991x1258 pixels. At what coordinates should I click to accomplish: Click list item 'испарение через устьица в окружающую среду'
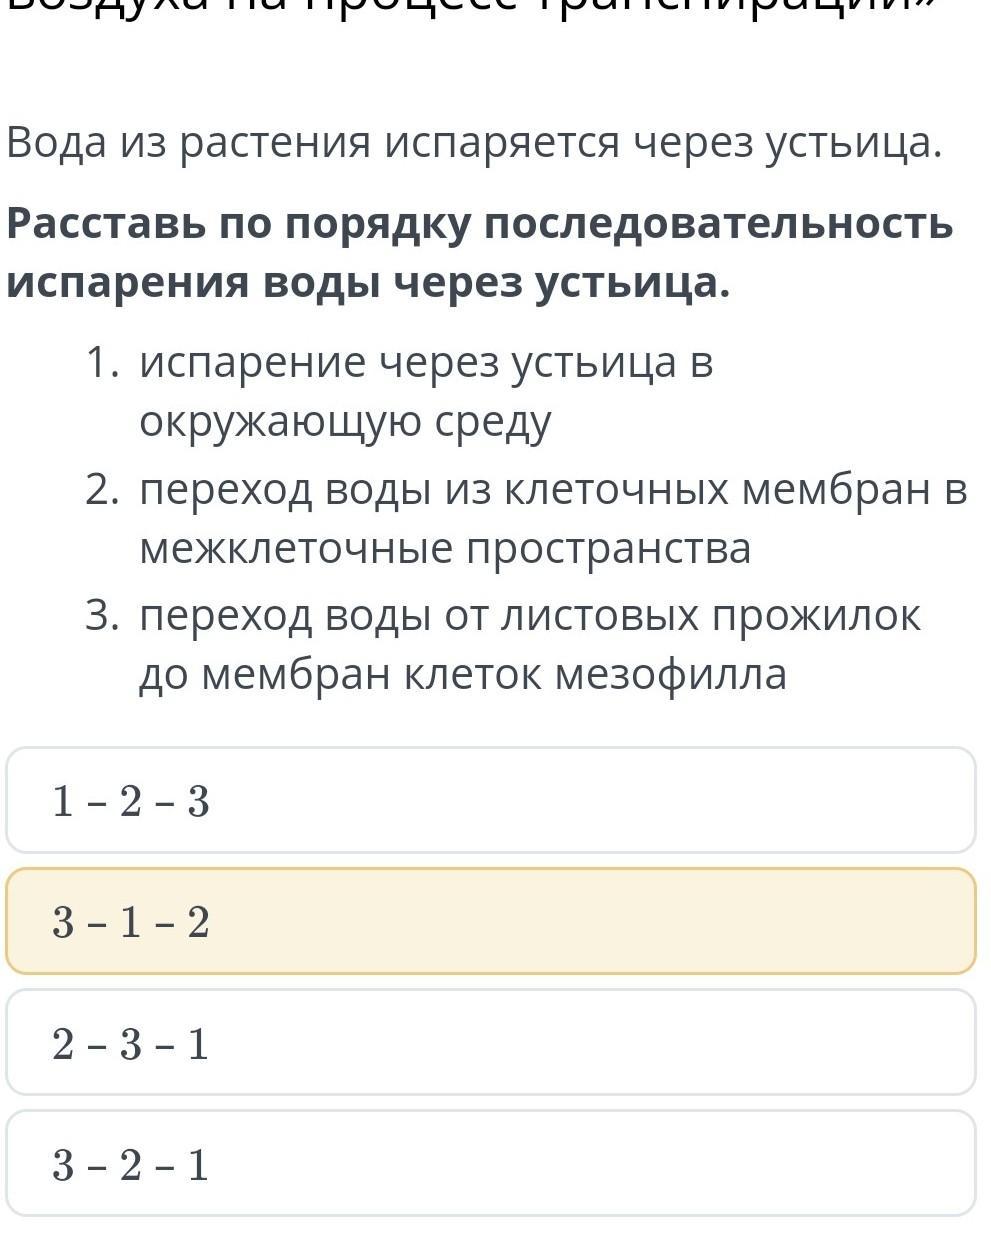coord(427,392)
